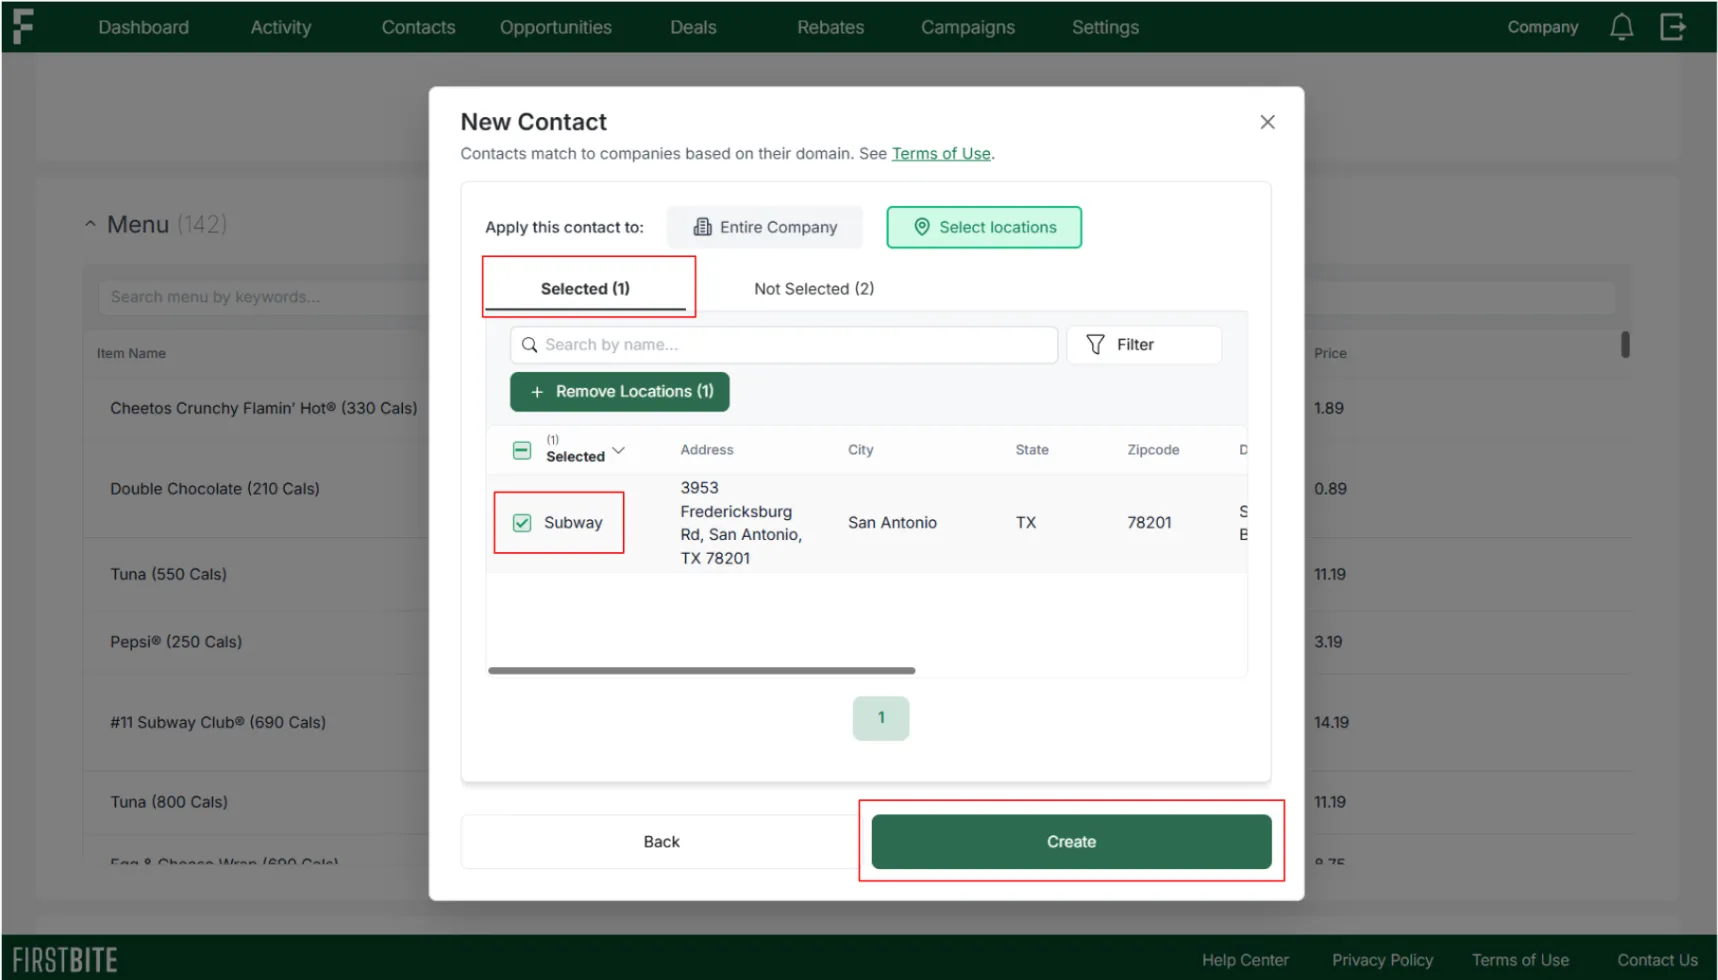The width and height of the screenshot is (1718, 980).
Task: Click the Zipcode column header
Action: (x=1153, y=450)
